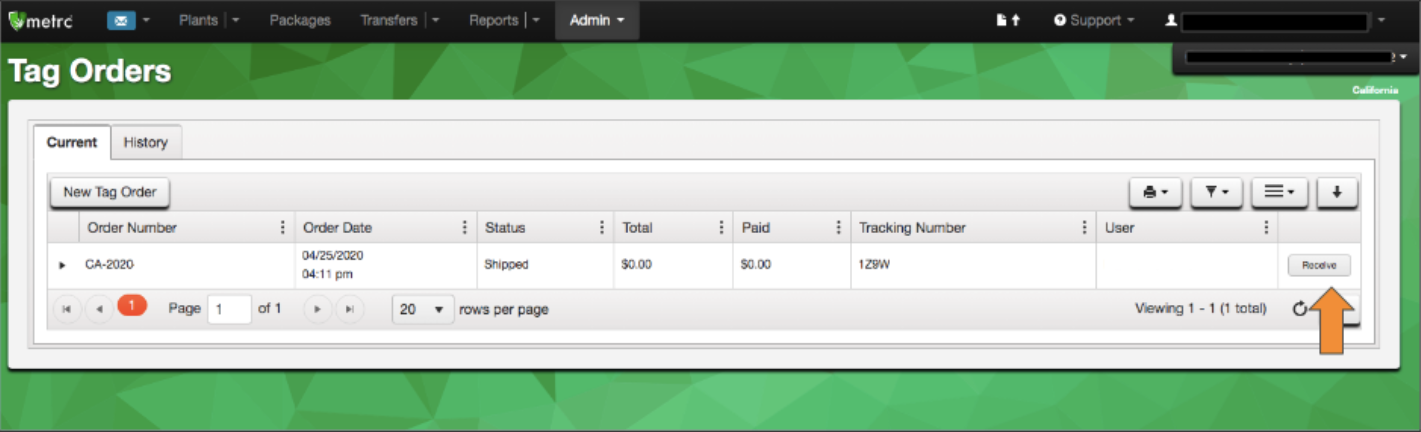The height and width of the screenshot is (432, 1421).
Task: Click the download export arrow button
Action: click(x=1337, y=192)
